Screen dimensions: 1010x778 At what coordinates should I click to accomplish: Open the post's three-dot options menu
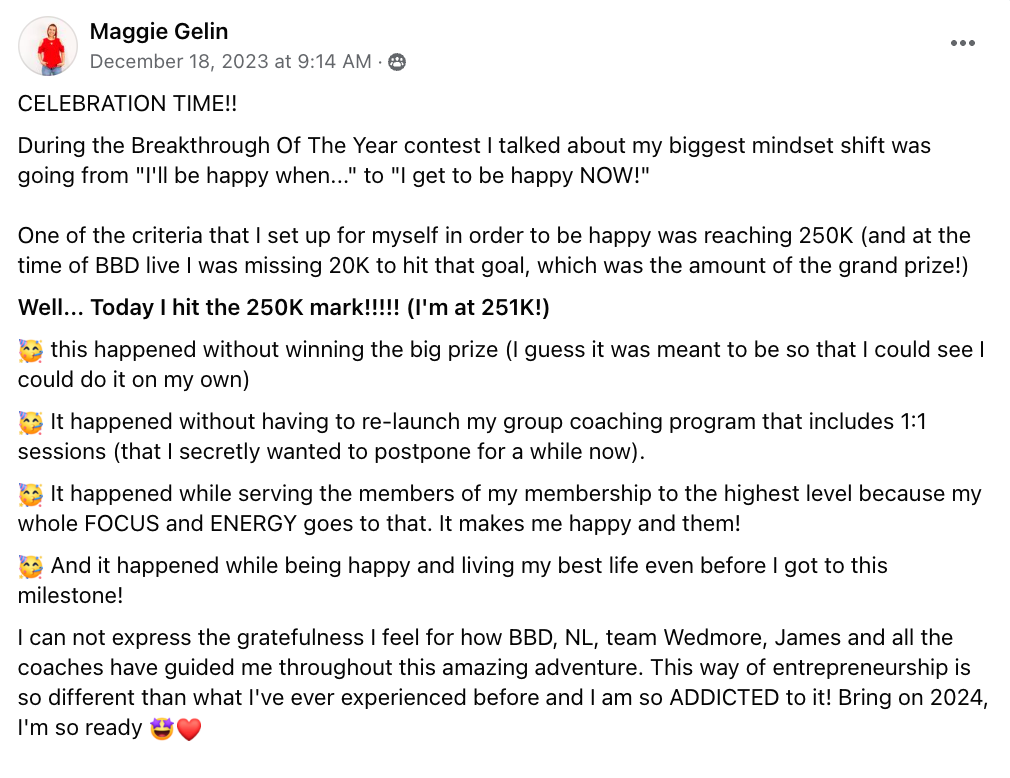click(962, 43)
